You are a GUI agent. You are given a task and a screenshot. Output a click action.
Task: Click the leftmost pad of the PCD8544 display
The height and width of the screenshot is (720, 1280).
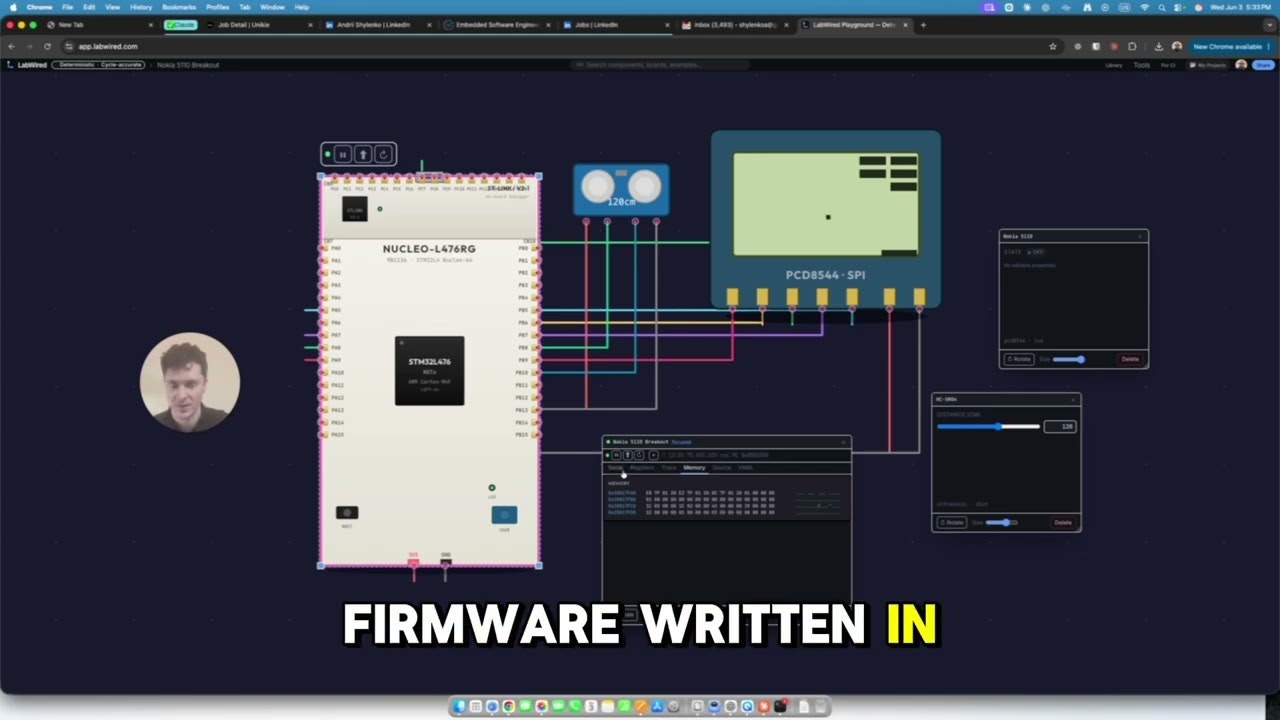(x=732, y=297)
